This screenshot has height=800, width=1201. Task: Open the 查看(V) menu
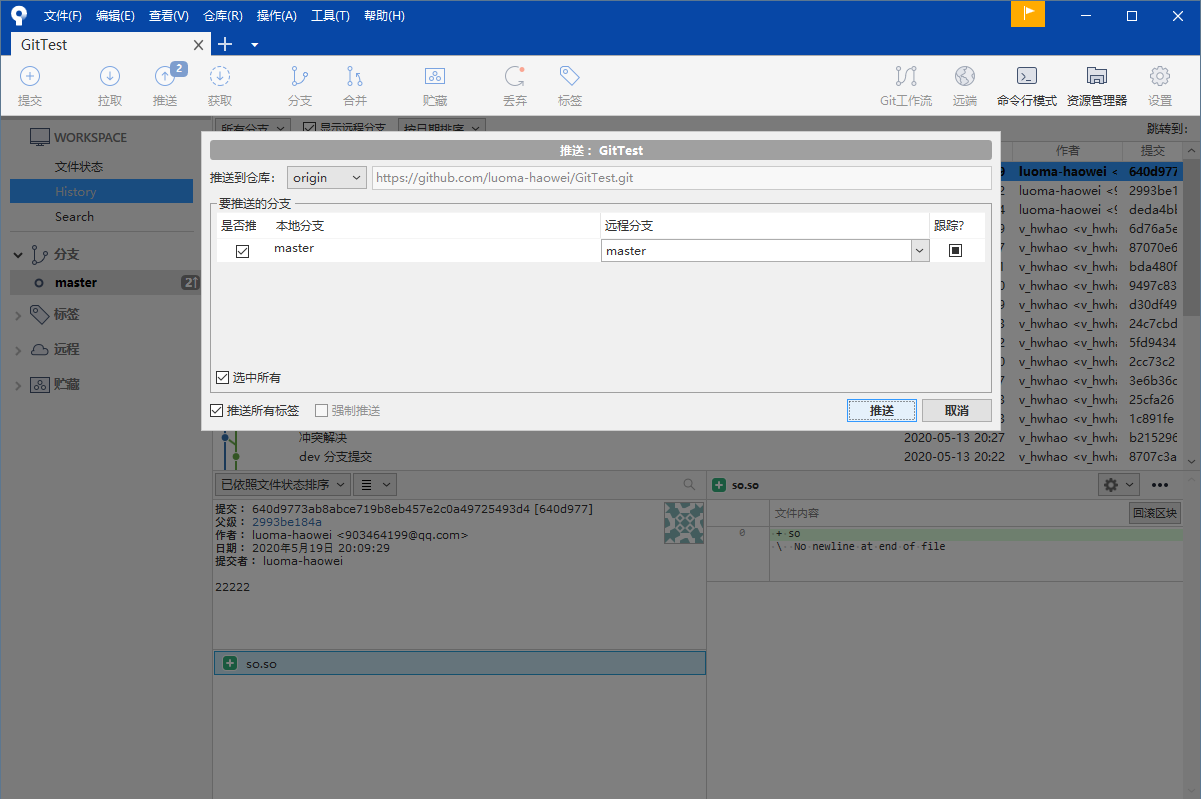point(168,16)
